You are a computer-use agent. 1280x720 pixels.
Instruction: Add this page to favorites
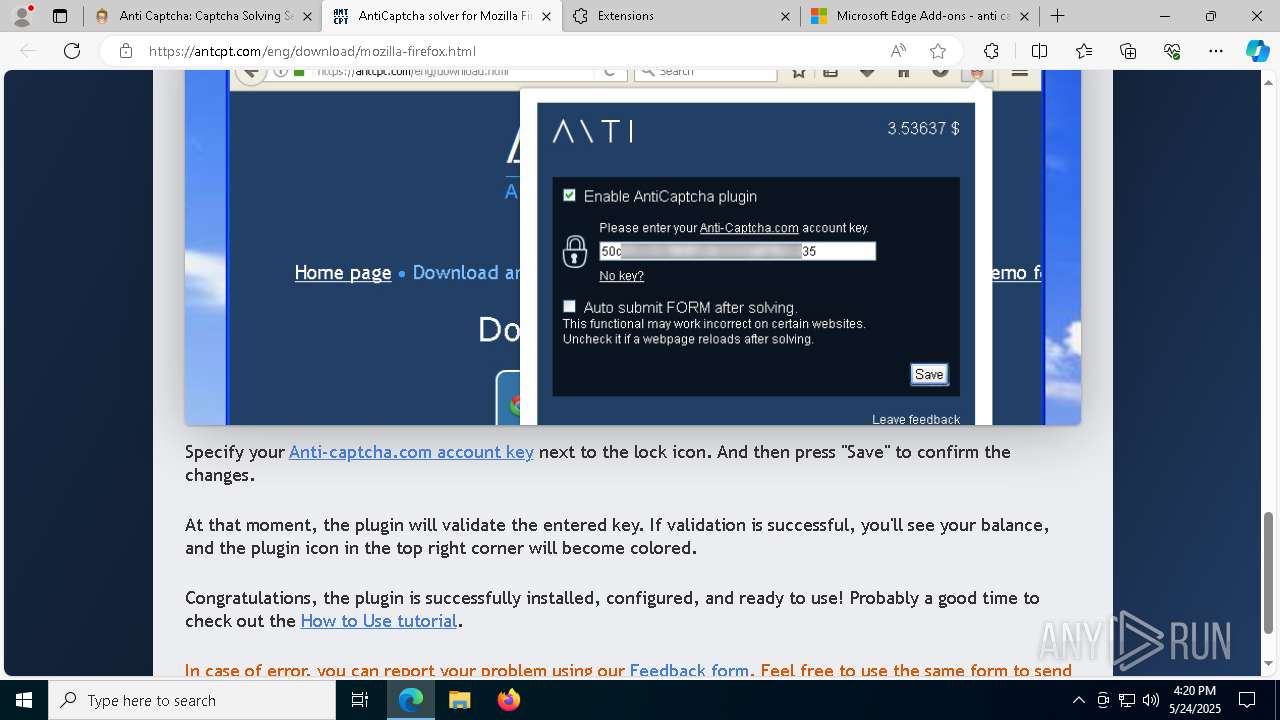(x=937, y=51)
